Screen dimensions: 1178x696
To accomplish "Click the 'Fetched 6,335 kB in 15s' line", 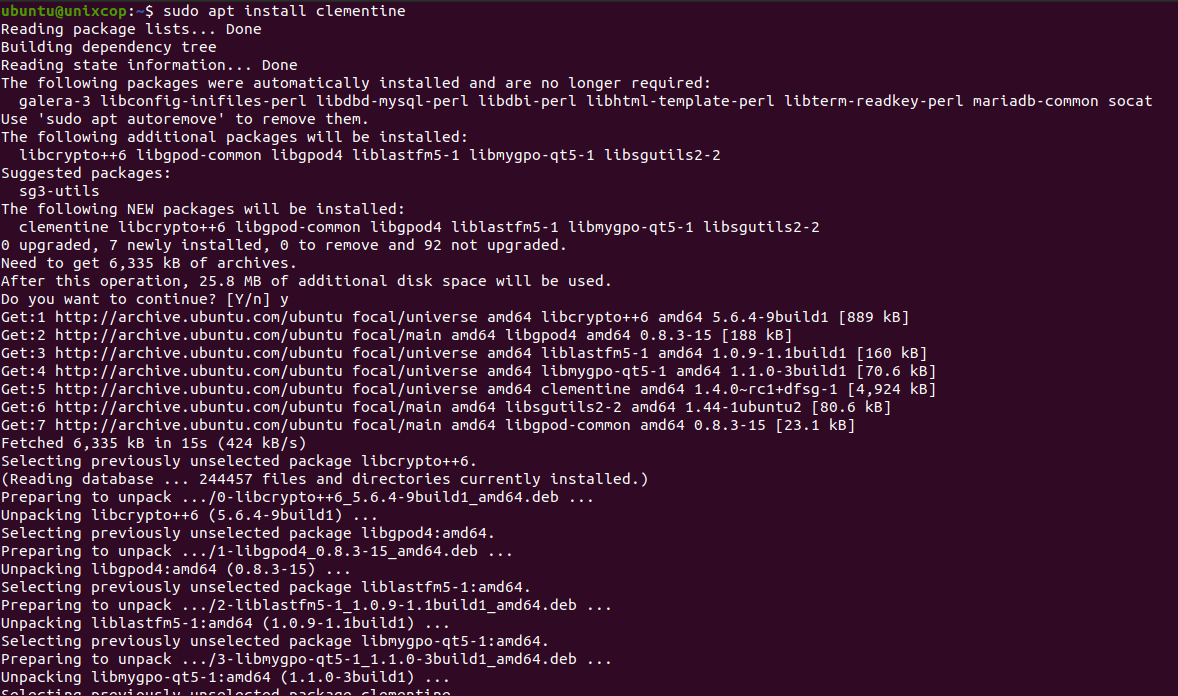I will 153,443.
